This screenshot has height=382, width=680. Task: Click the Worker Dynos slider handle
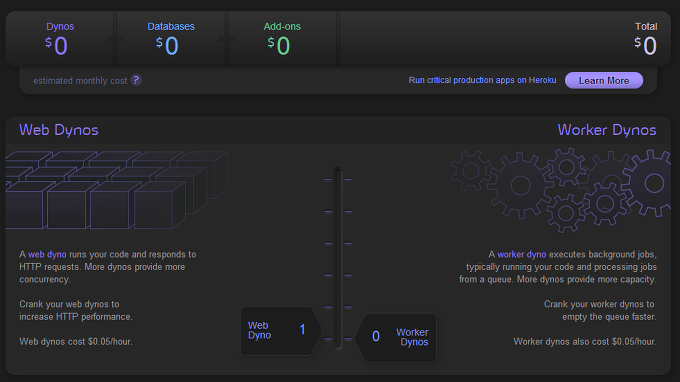[395, 337]
